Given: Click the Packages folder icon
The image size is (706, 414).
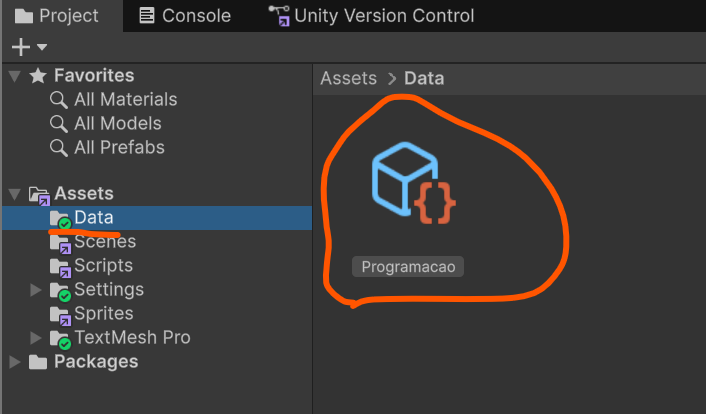Looking at the screenshot, I should 39,362.
